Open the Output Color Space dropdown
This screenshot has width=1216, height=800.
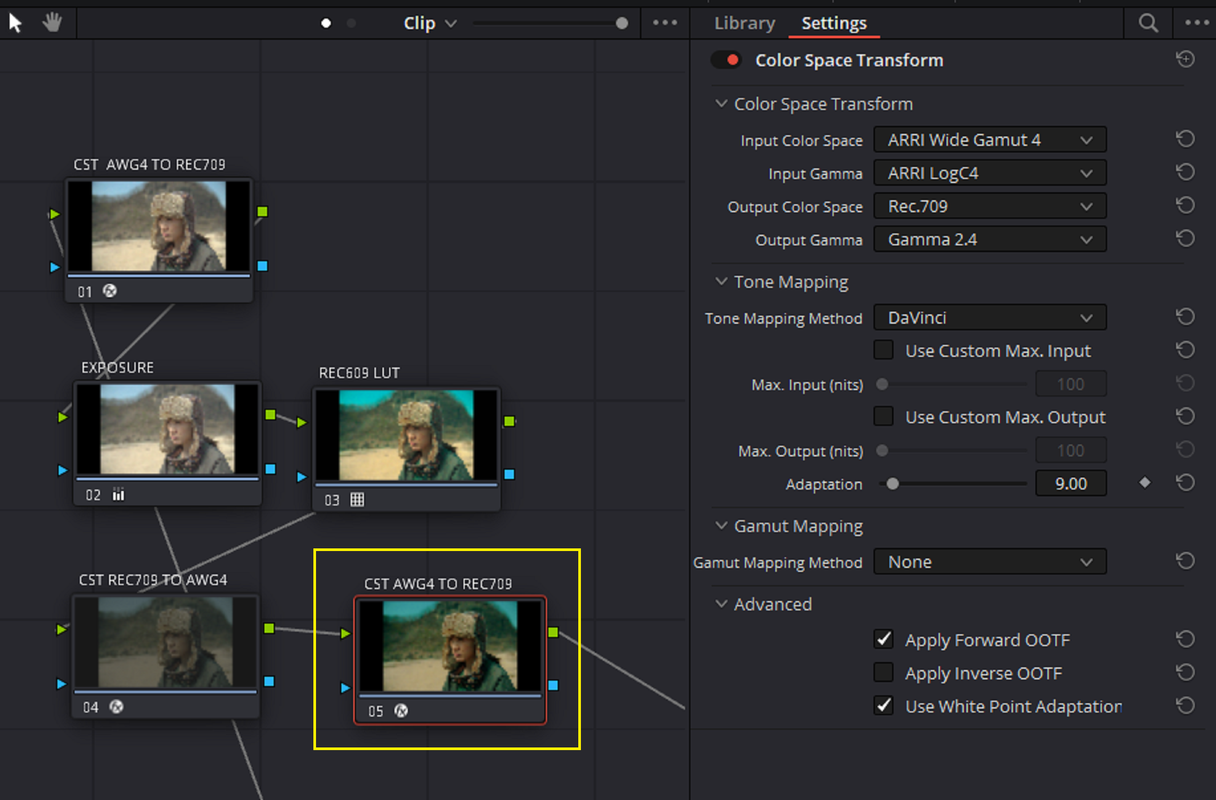coord(990,206)
